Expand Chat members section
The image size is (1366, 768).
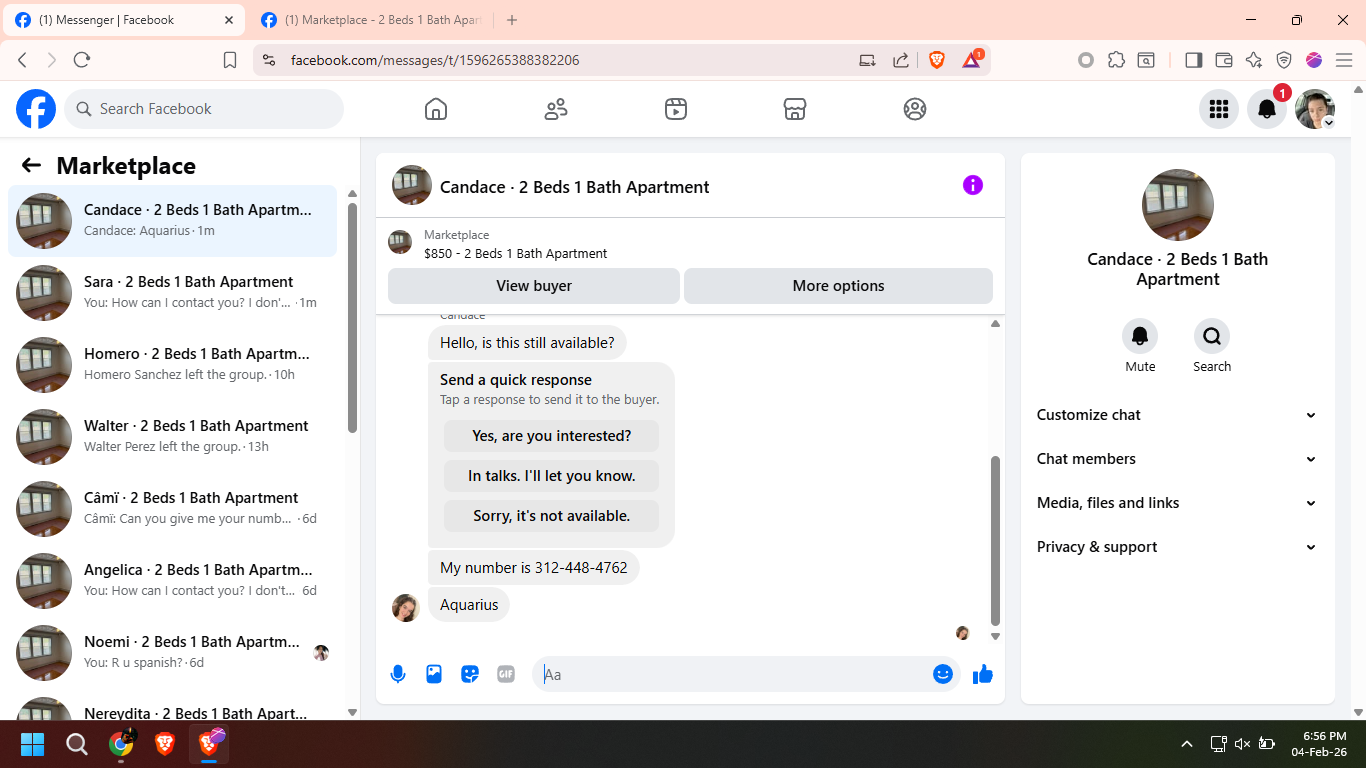point(1178,459)
